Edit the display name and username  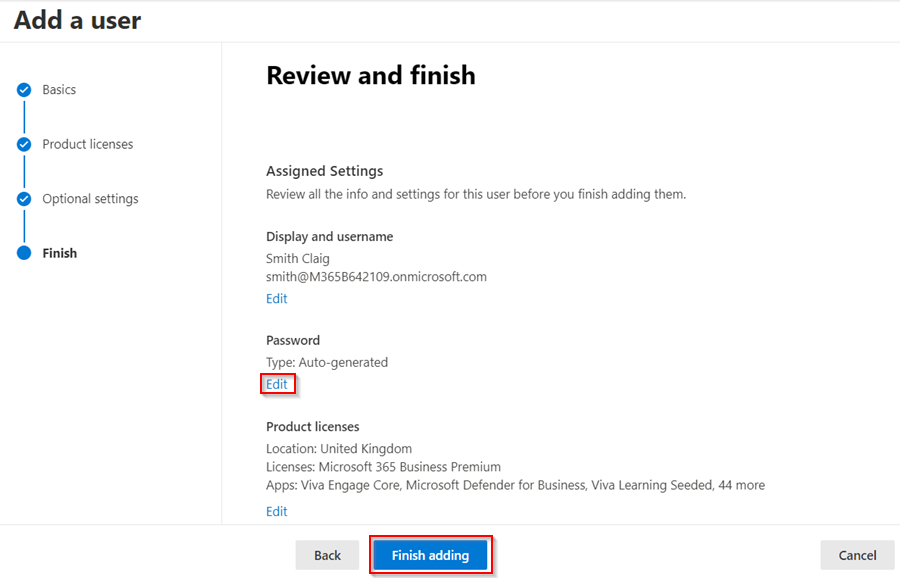coord(277,298)
